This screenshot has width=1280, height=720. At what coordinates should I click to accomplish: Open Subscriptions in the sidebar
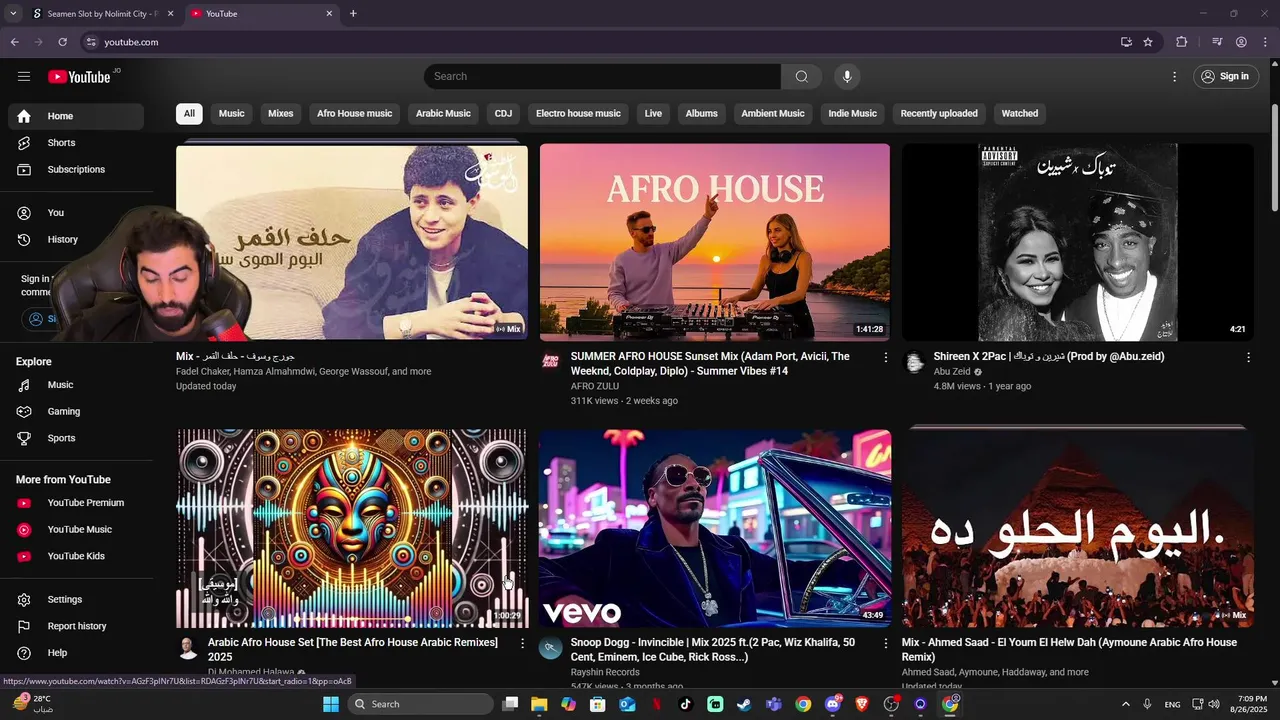76,170
